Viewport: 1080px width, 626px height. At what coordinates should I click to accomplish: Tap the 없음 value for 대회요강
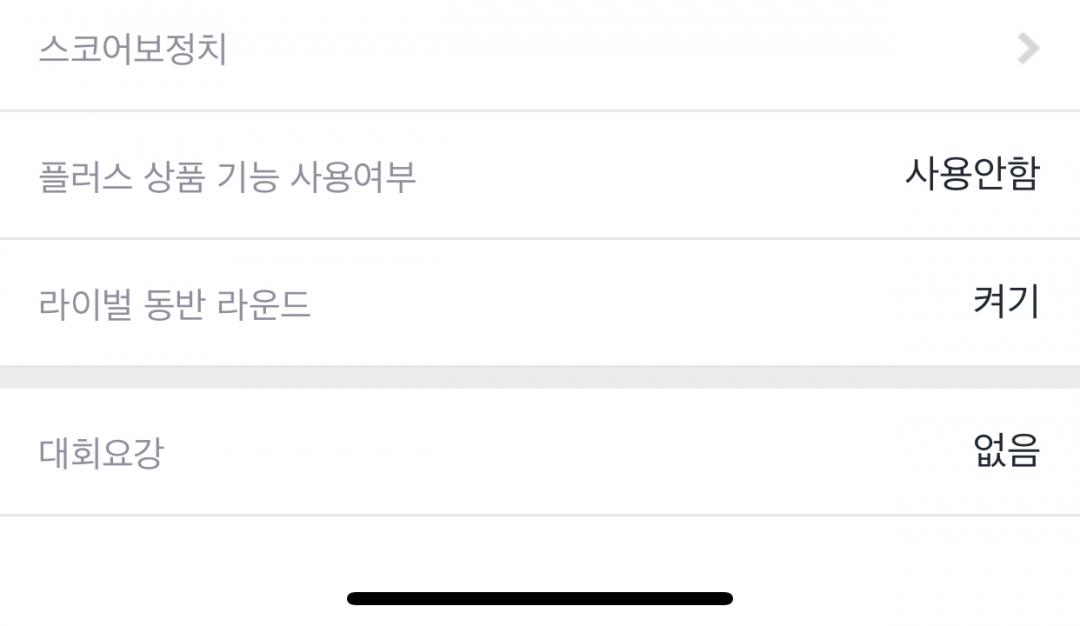pyautogui.click(x=1006, y=451)
